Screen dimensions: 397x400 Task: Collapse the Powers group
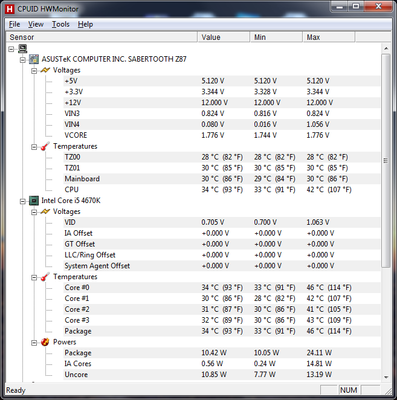34,343
